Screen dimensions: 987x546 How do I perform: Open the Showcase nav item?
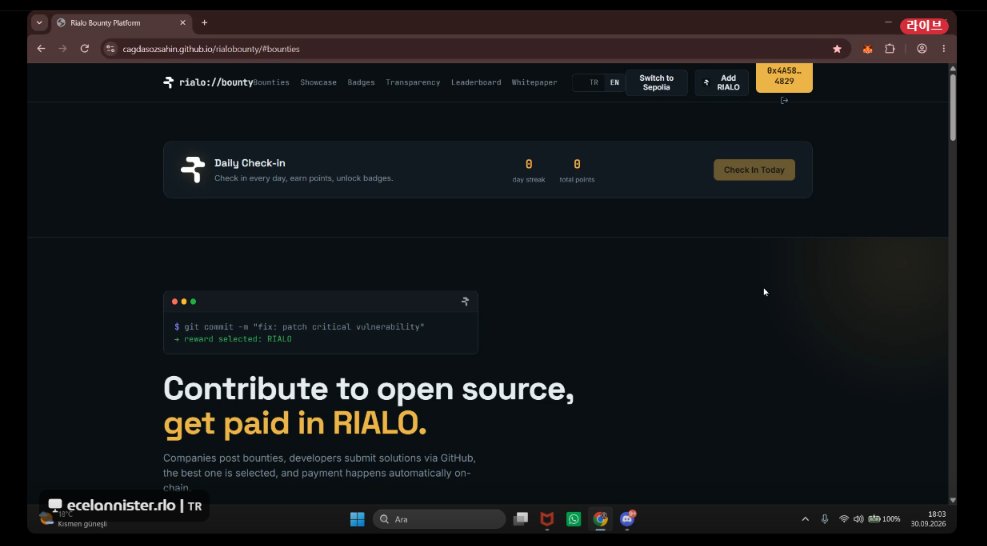[318, 82]
